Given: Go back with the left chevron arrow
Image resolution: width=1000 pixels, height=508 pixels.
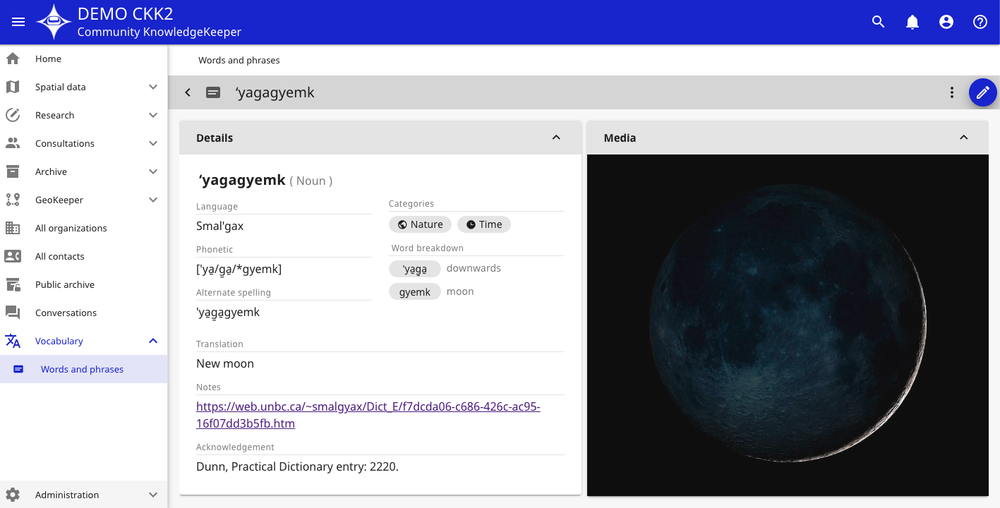Looking at the screenshot, I should [188, 92].
